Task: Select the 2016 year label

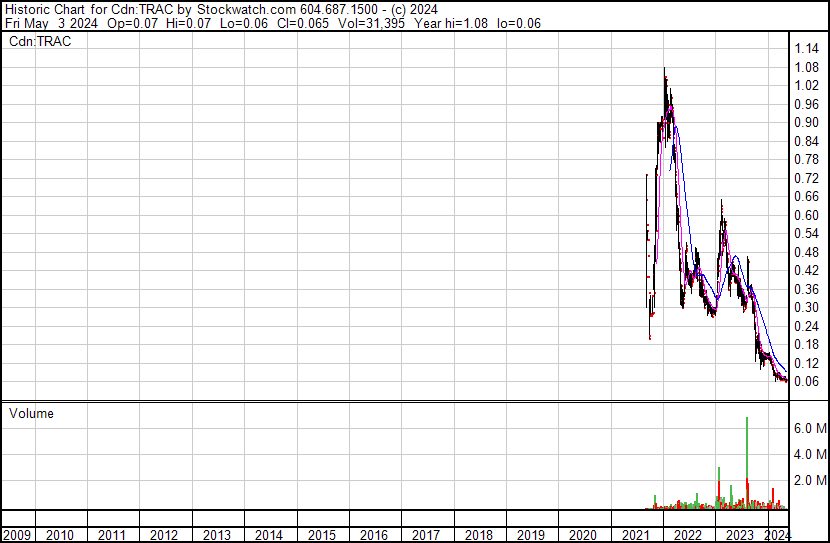Action: pyautogui.click(x=374, y=535)
